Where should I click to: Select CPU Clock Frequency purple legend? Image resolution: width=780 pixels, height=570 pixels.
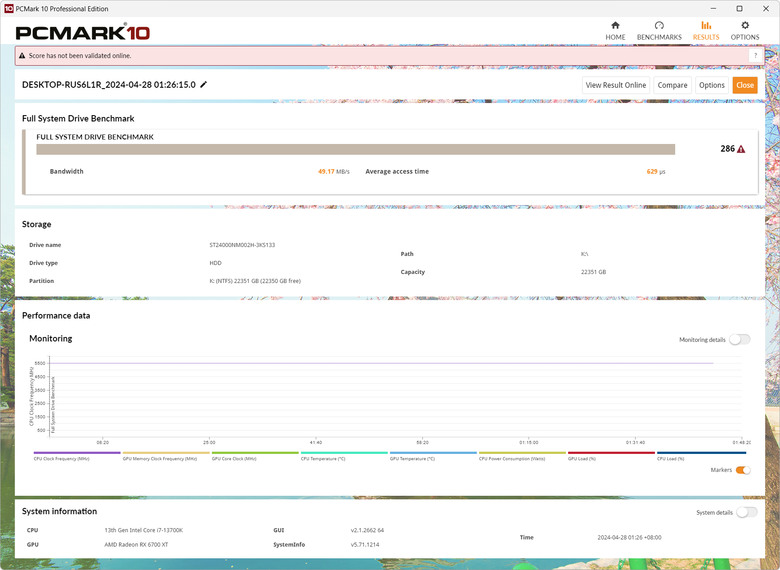tap(77, 453)
